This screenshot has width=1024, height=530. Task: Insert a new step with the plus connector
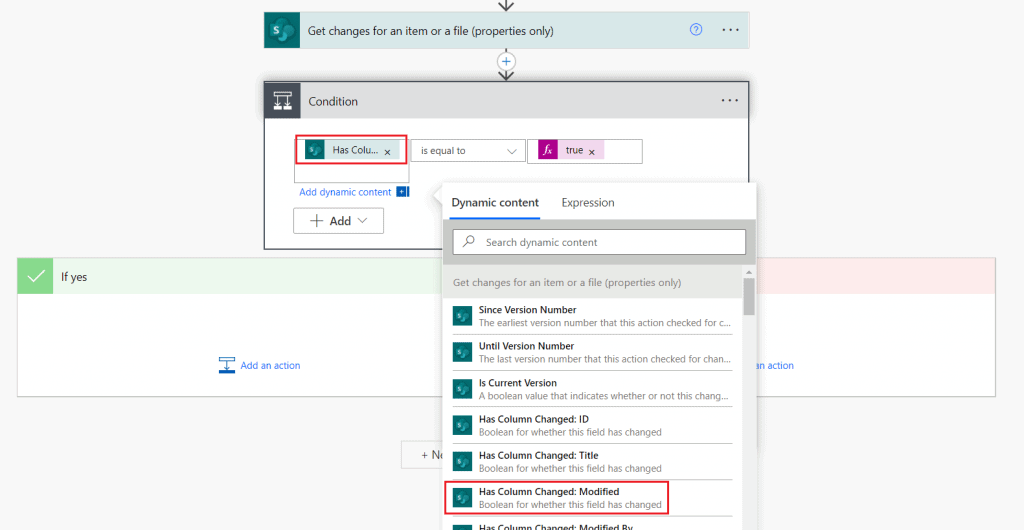(506, 61)
